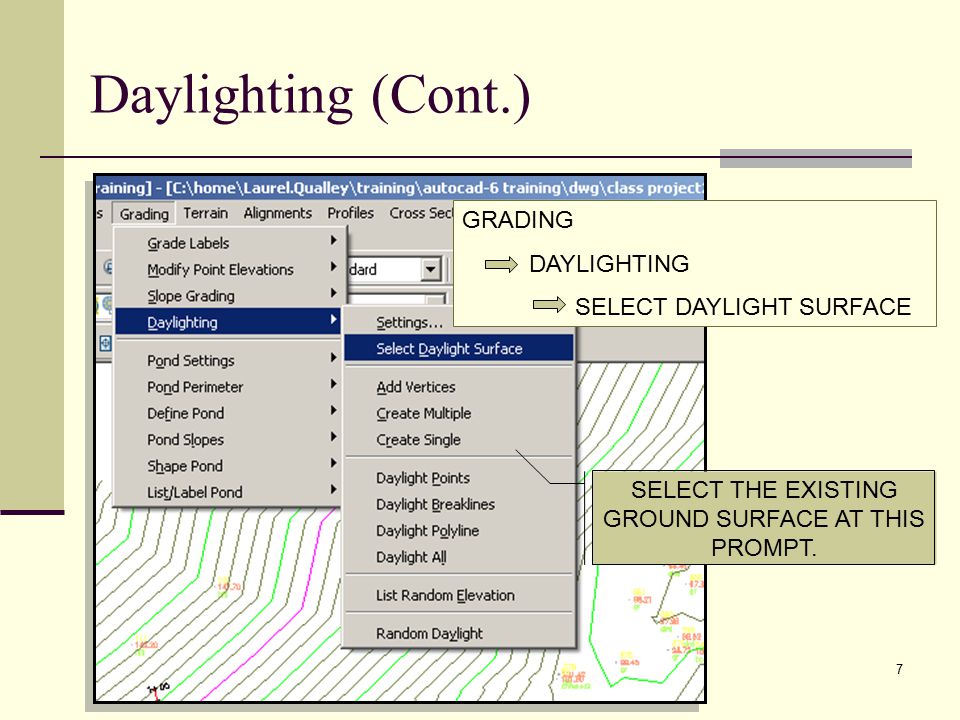
Task: Choose Add Vertices
Action: 459,387
